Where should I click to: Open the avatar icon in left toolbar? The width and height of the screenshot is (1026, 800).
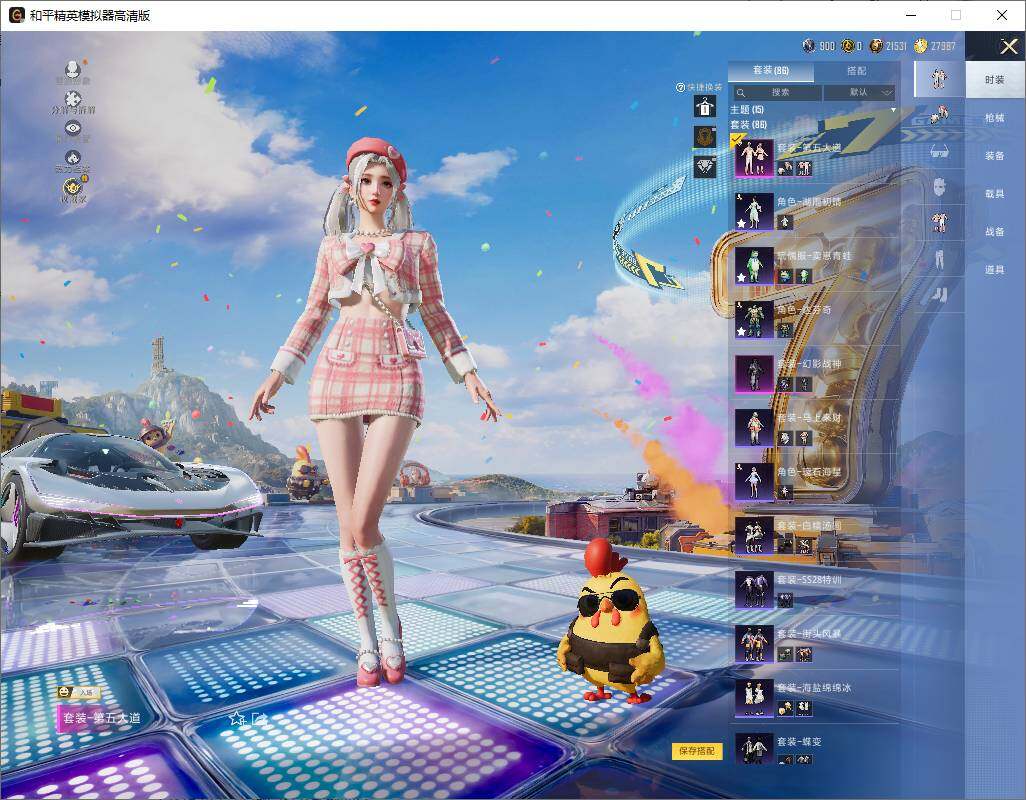(73, 69)
